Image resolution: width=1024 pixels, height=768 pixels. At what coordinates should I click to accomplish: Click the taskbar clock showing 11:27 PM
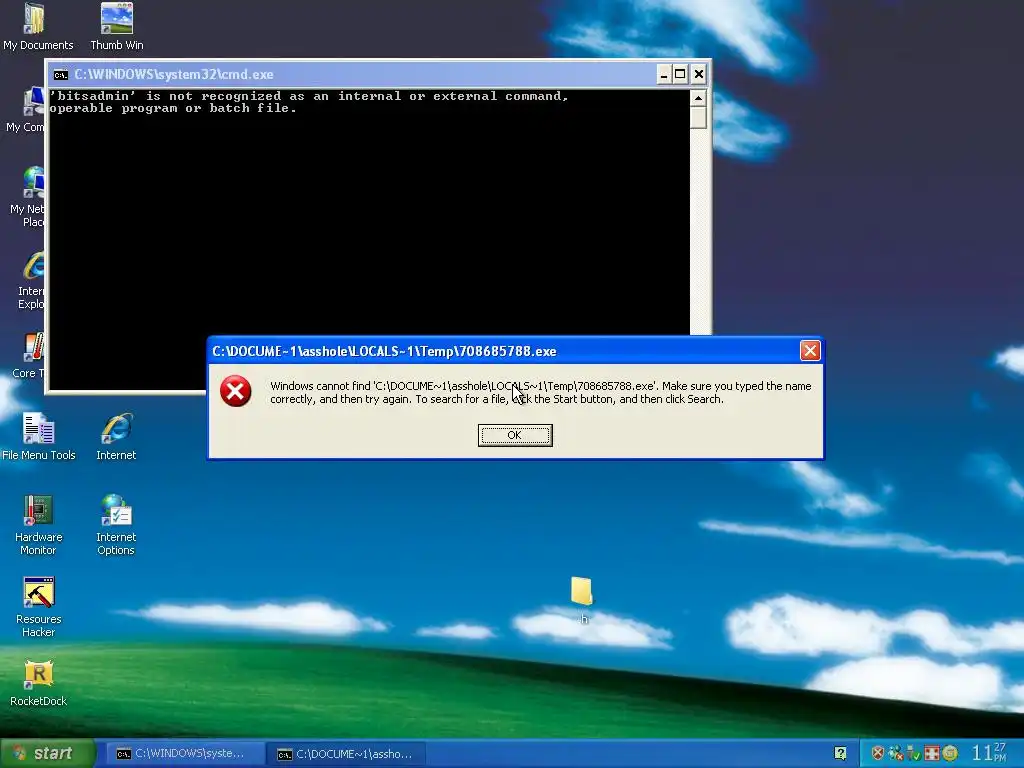click(989, 752)
